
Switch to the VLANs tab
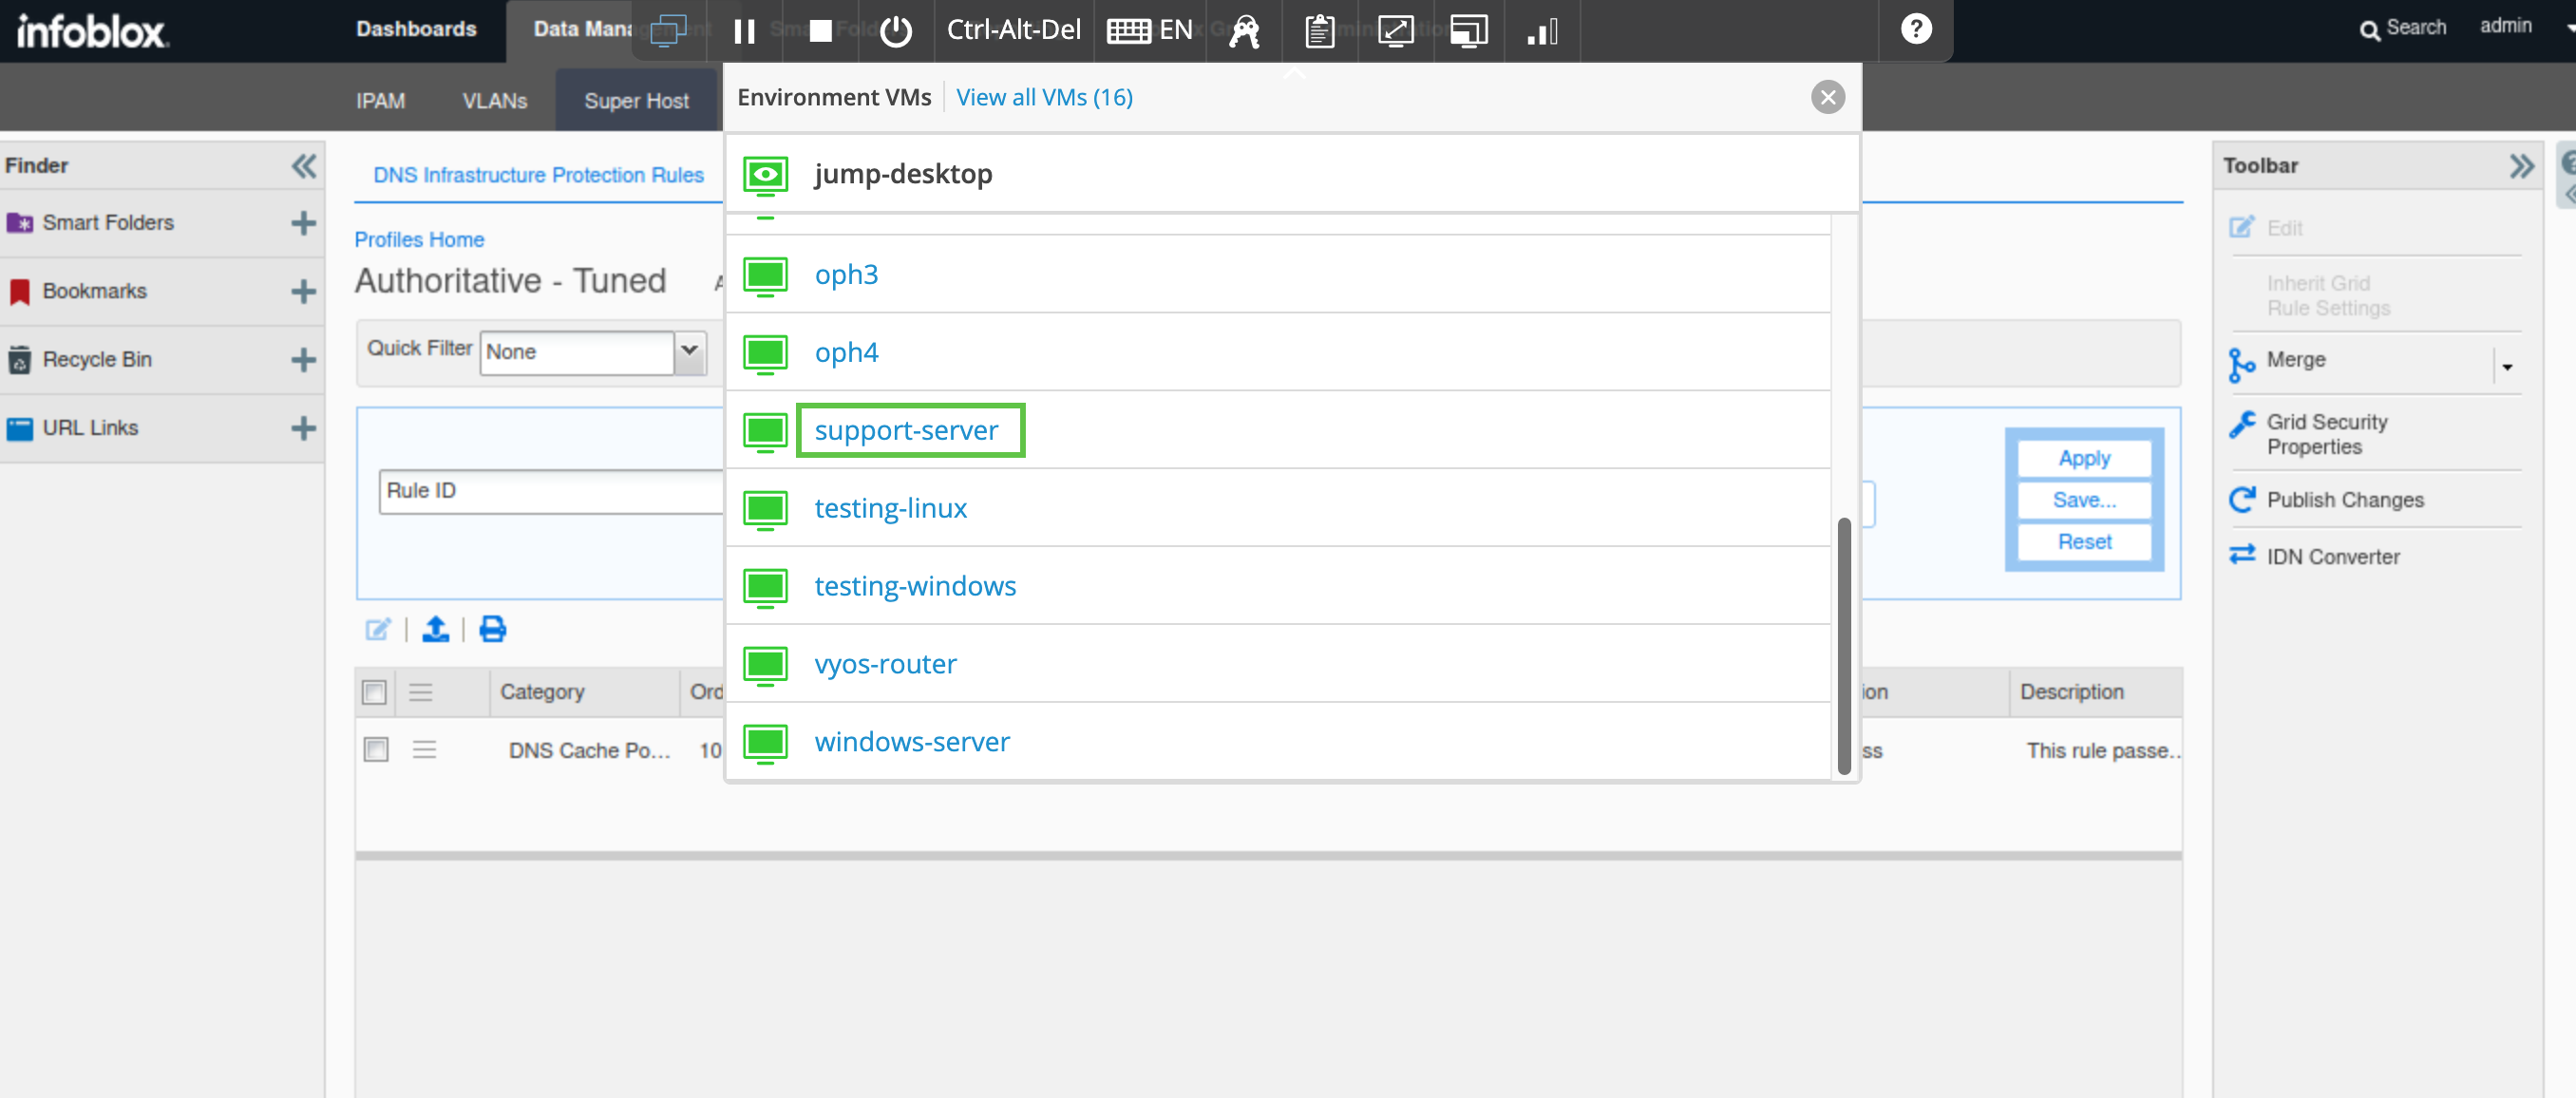pyautogui.click(x=494, y=101)
